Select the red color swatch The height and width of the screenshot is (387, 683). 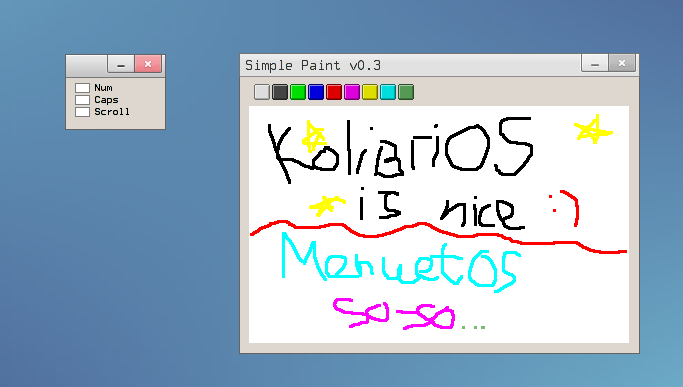pyautogui.click(x=334, y=92)
